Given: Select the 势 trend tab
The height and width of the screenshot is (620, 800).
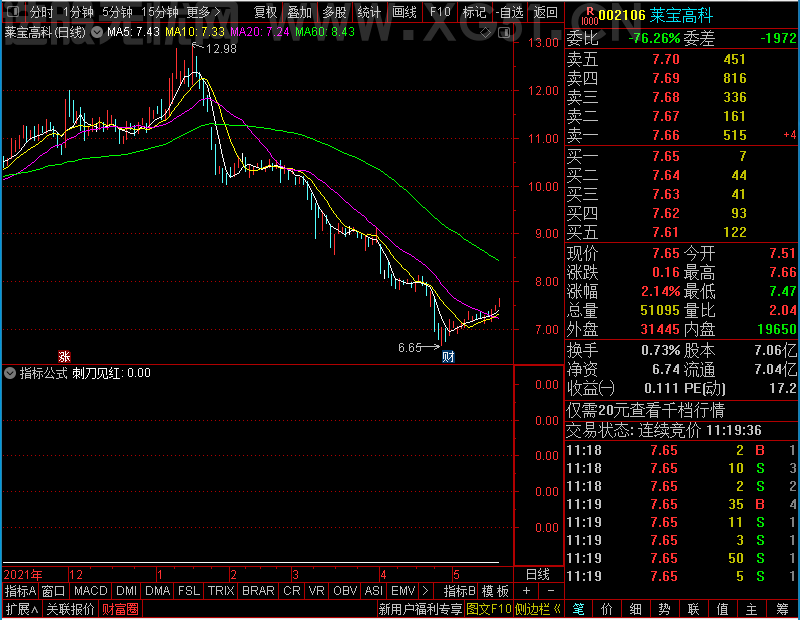Looking at the screenshot, I should tap(664, 609).
